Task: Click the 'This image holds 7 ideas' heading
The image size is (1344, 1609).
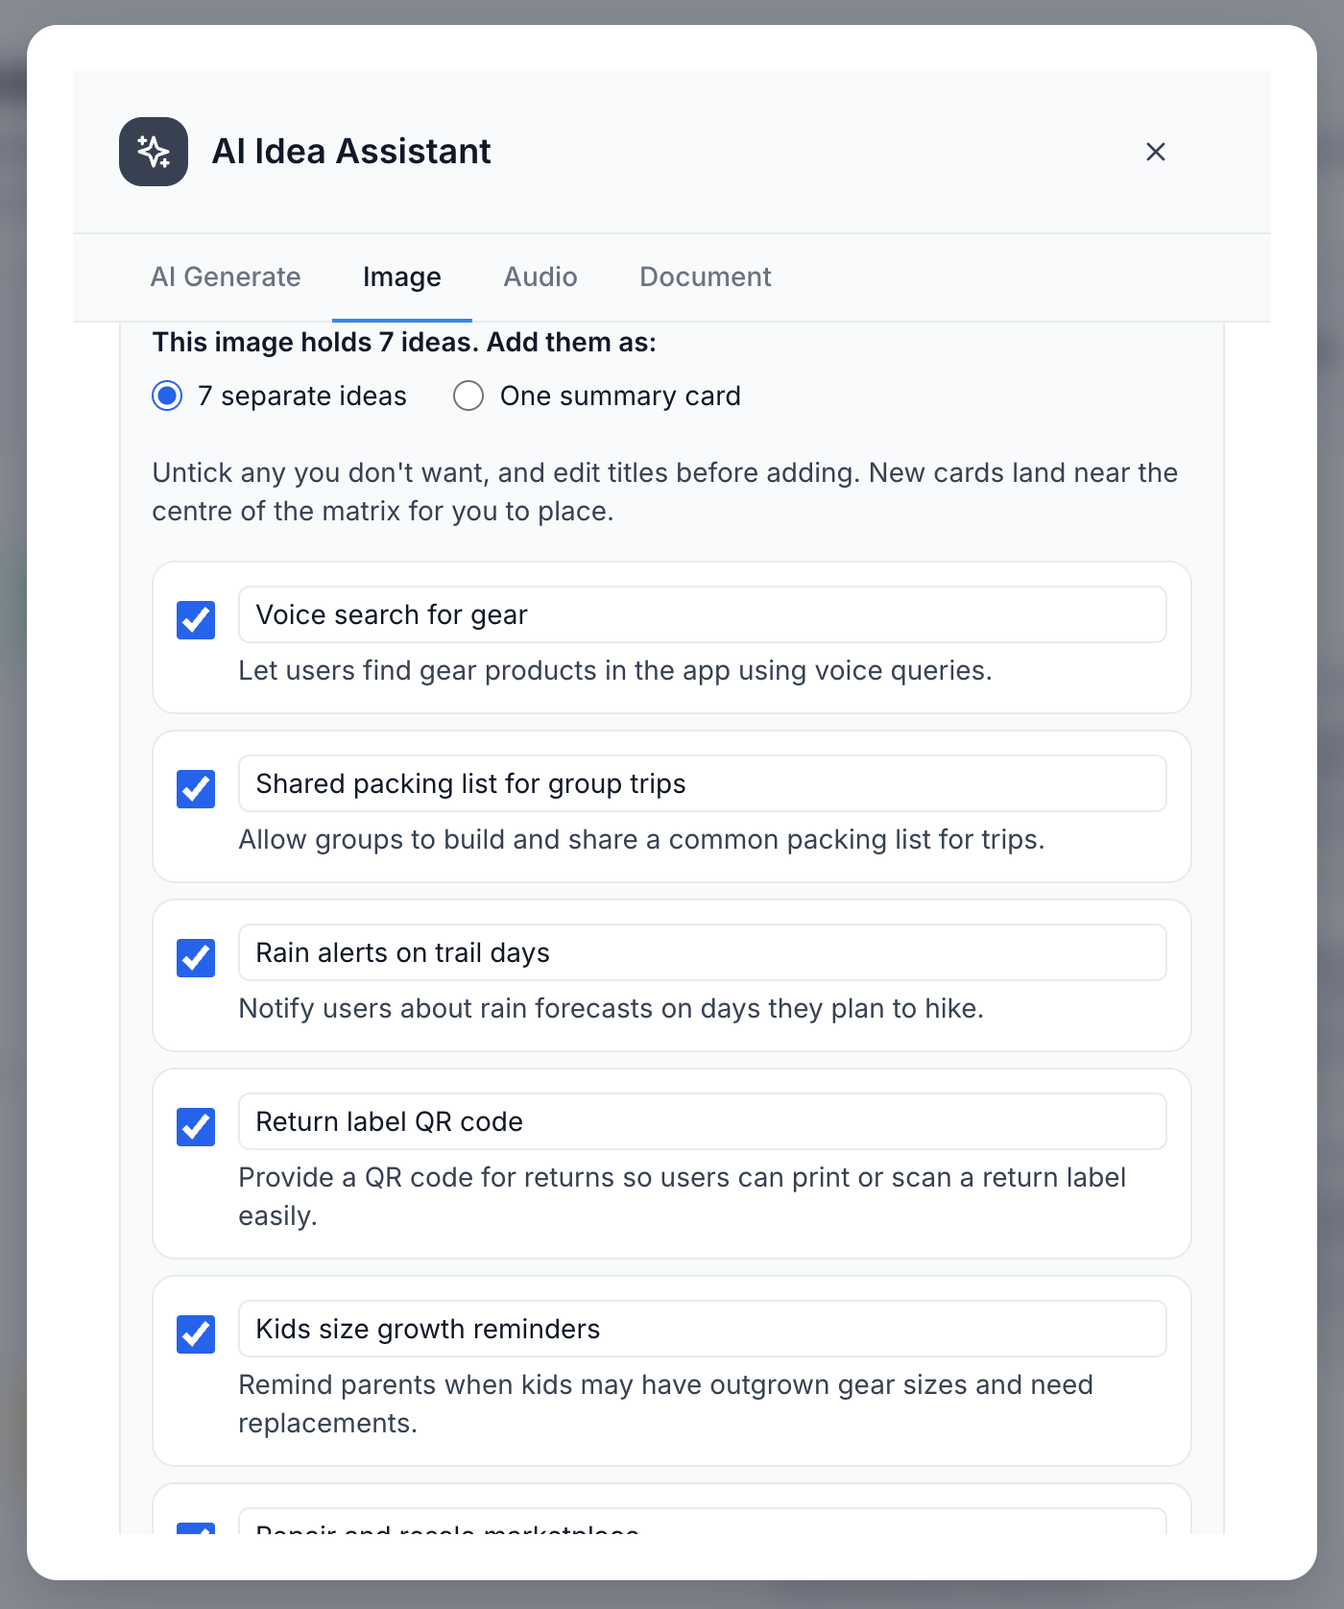Action: (404, 343)
